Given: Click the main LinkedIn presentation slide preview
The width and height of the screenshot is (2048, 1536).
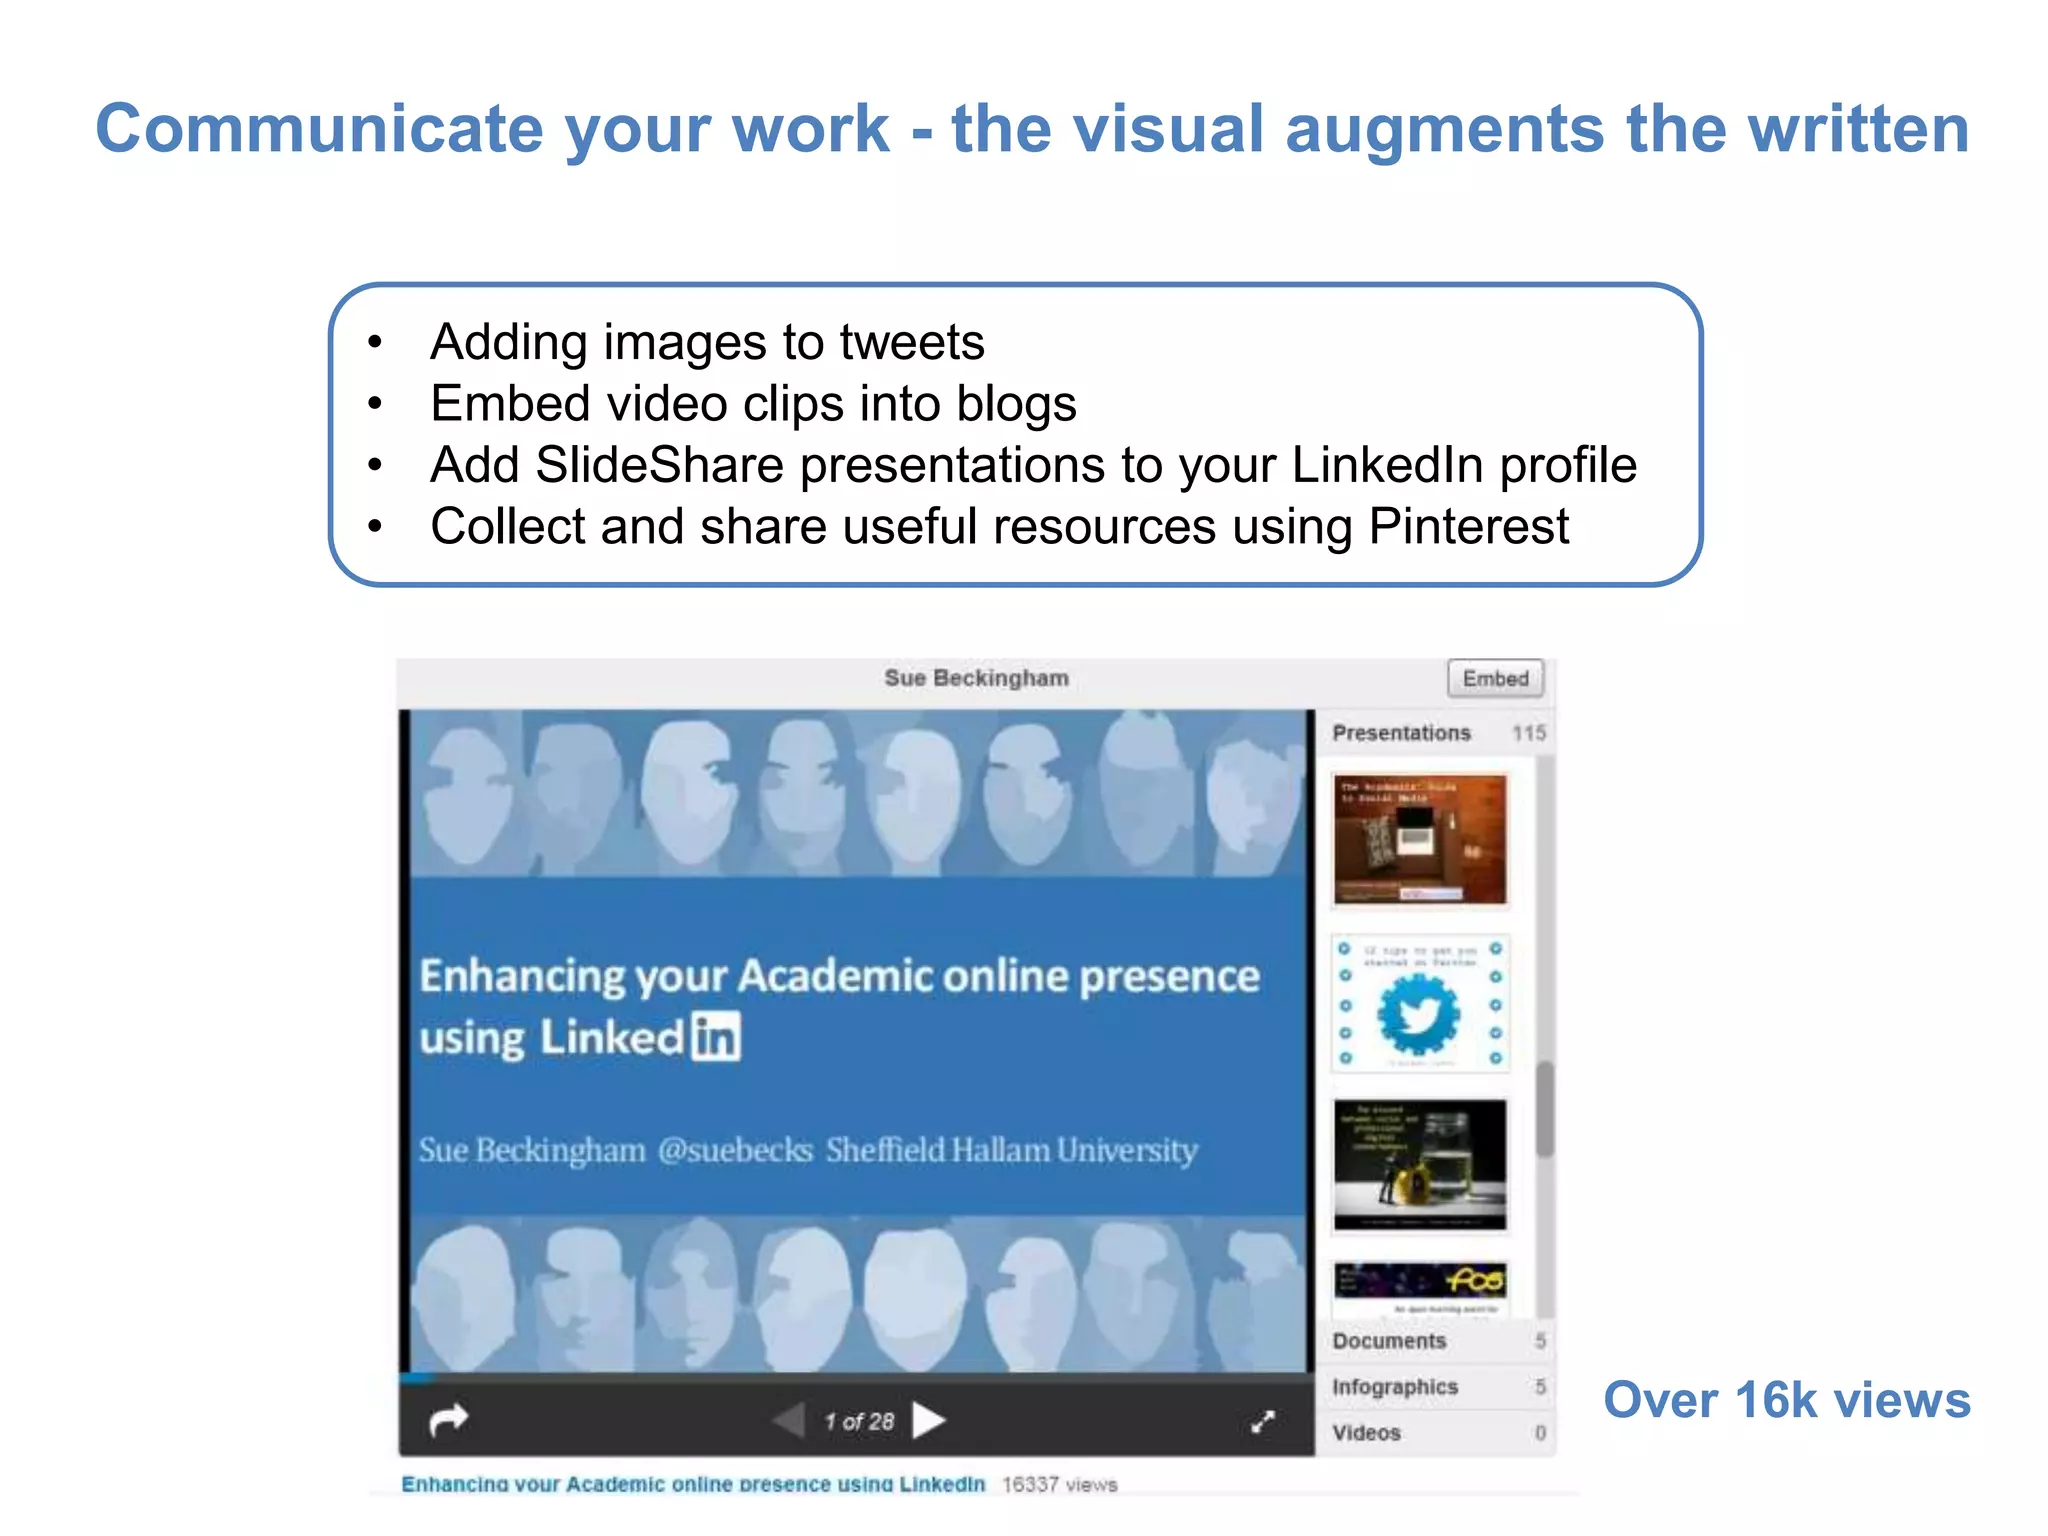Looking at the screenshot, I should tap(857, 1041).
